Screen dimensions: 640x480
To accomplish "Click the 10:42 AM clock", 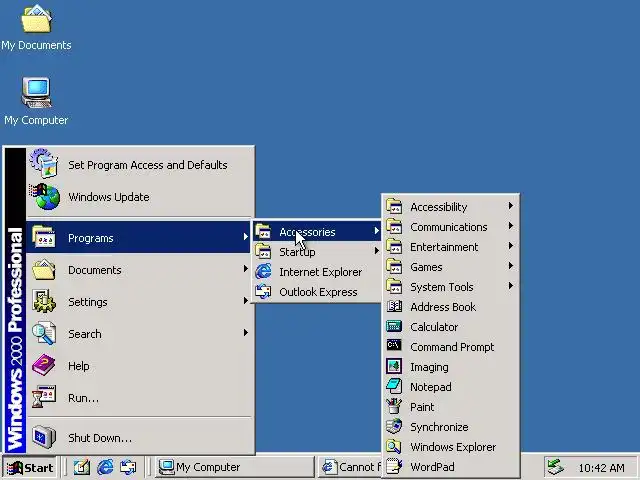I will pos(601,468).
